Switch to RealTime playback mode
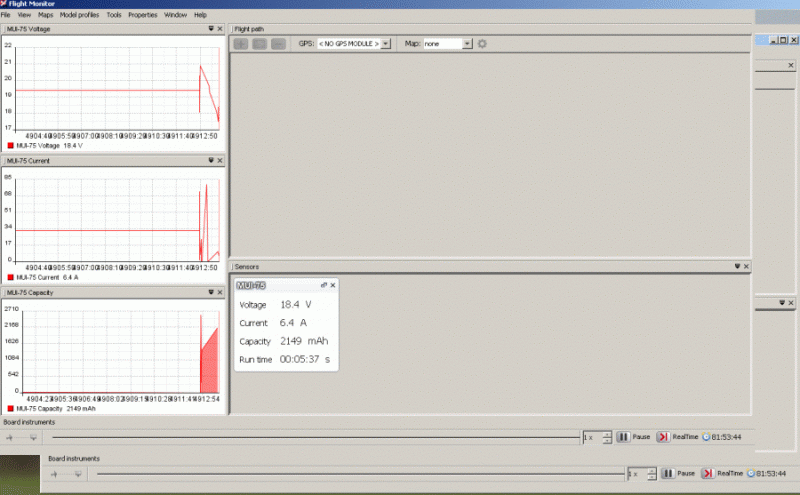 pyautogui.click(x=678, y=437)
